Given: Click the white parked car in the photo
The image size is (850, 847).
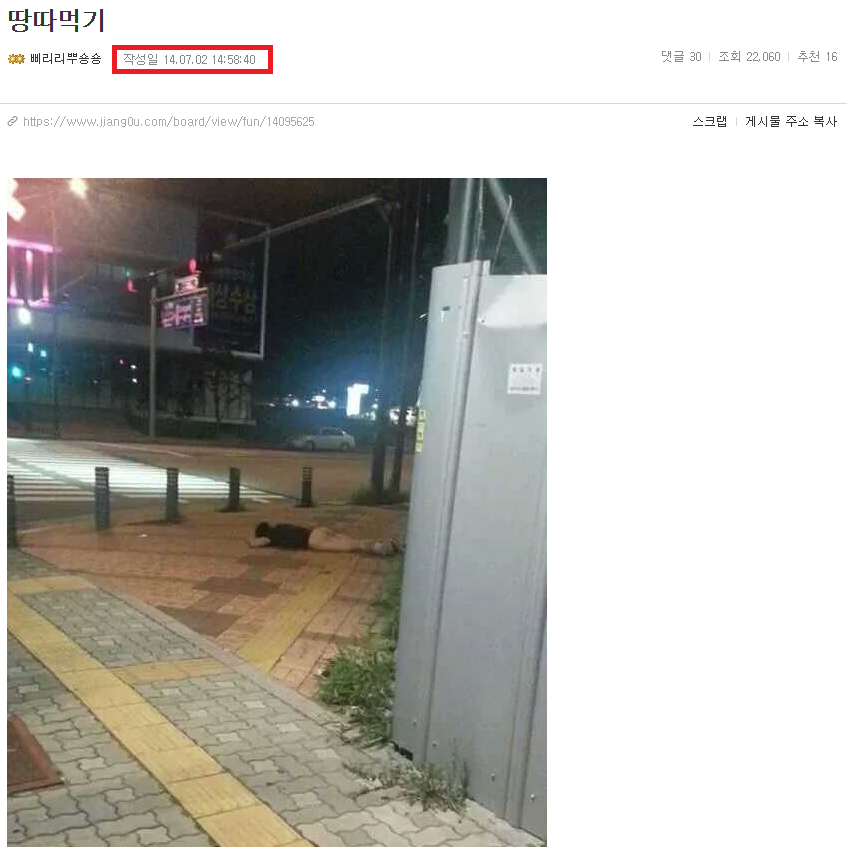Looking at the screenshot, I should [x=321, y=439].
